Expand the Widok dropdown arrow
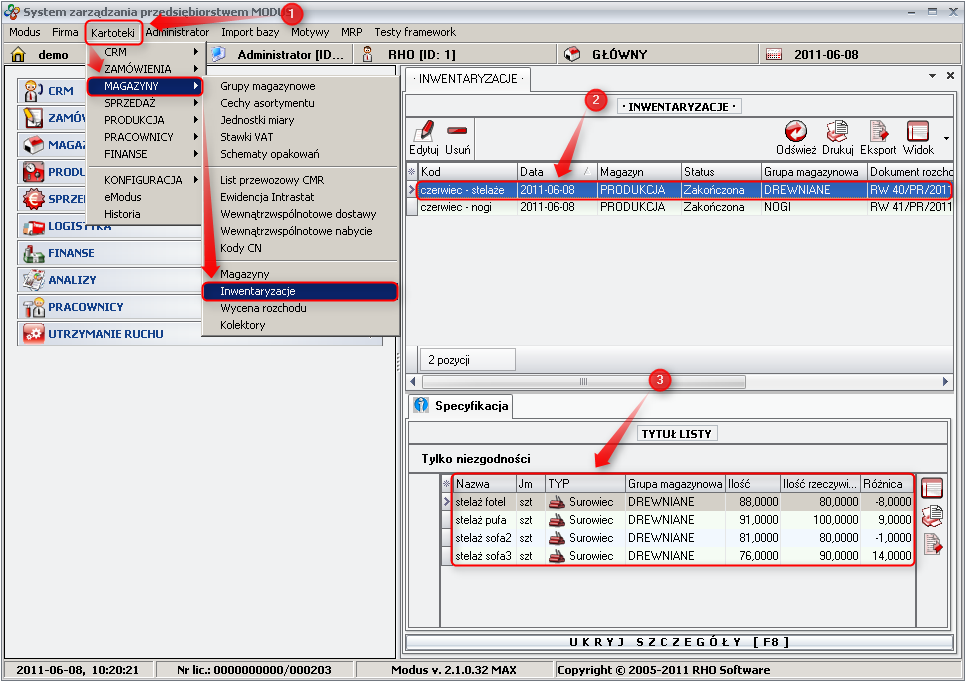Screen dimensions: 966x682 click(x=946, y=137)
